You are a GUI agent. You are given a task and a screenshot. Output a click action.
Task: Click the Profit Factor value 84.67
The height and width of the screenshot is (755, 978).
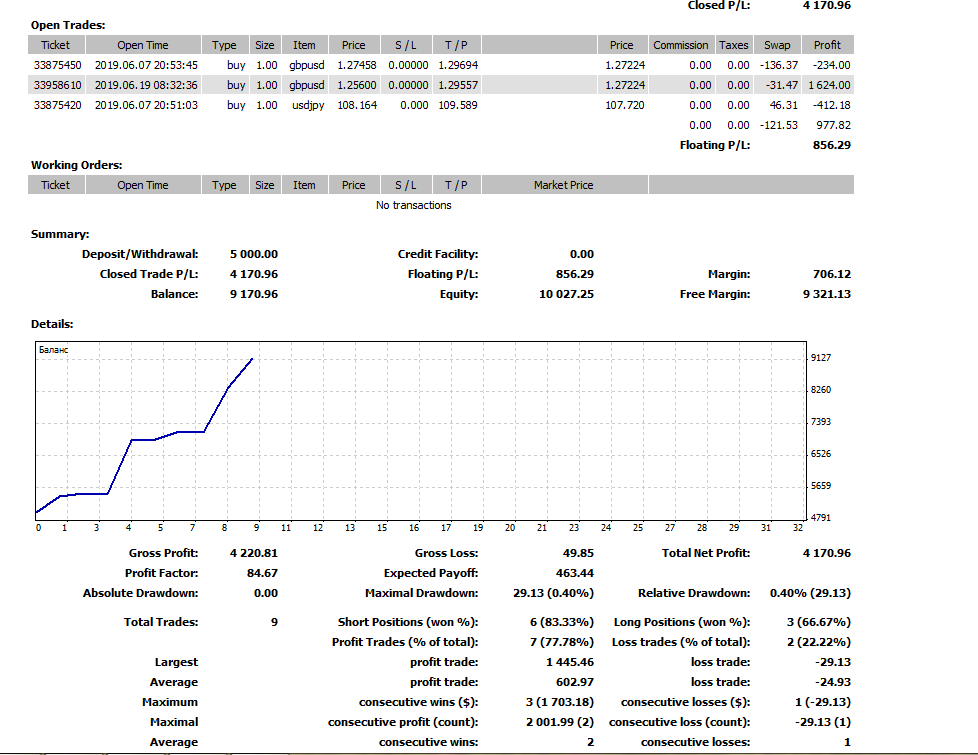click(263, 573)
